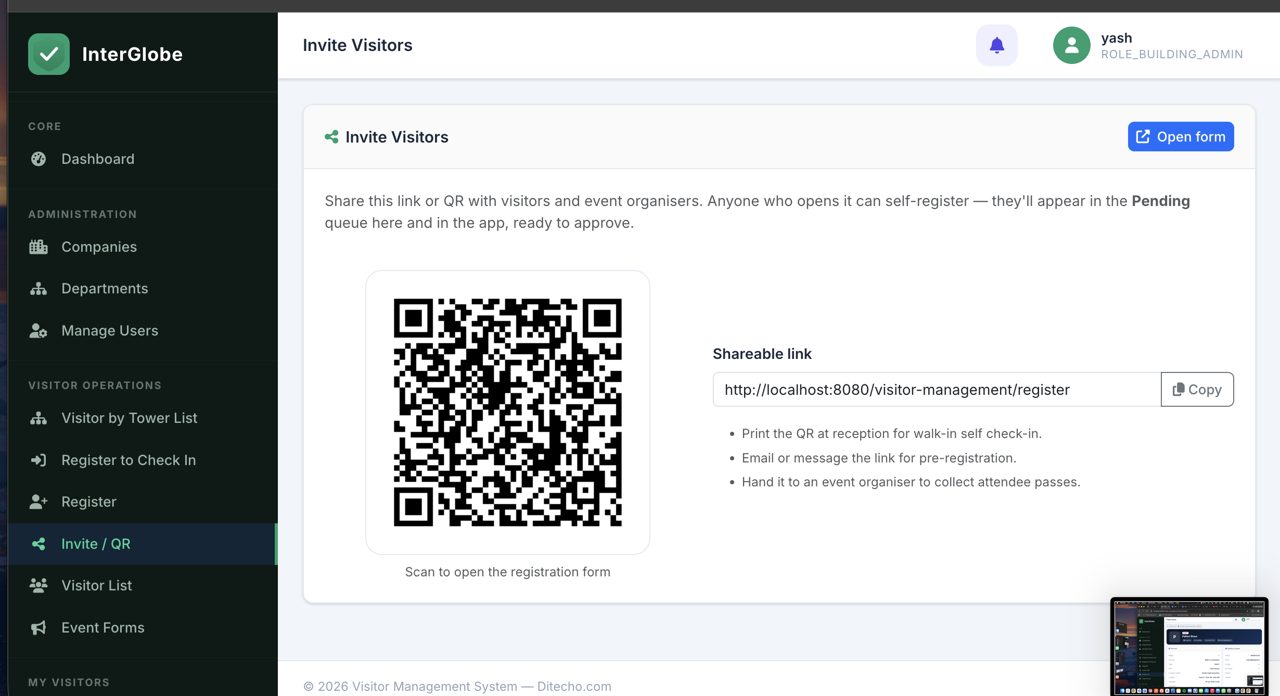The height and width of the screenshot is (696, 1280).
Task: Click the Visitor List people icon
Action: tap(39, 586)
